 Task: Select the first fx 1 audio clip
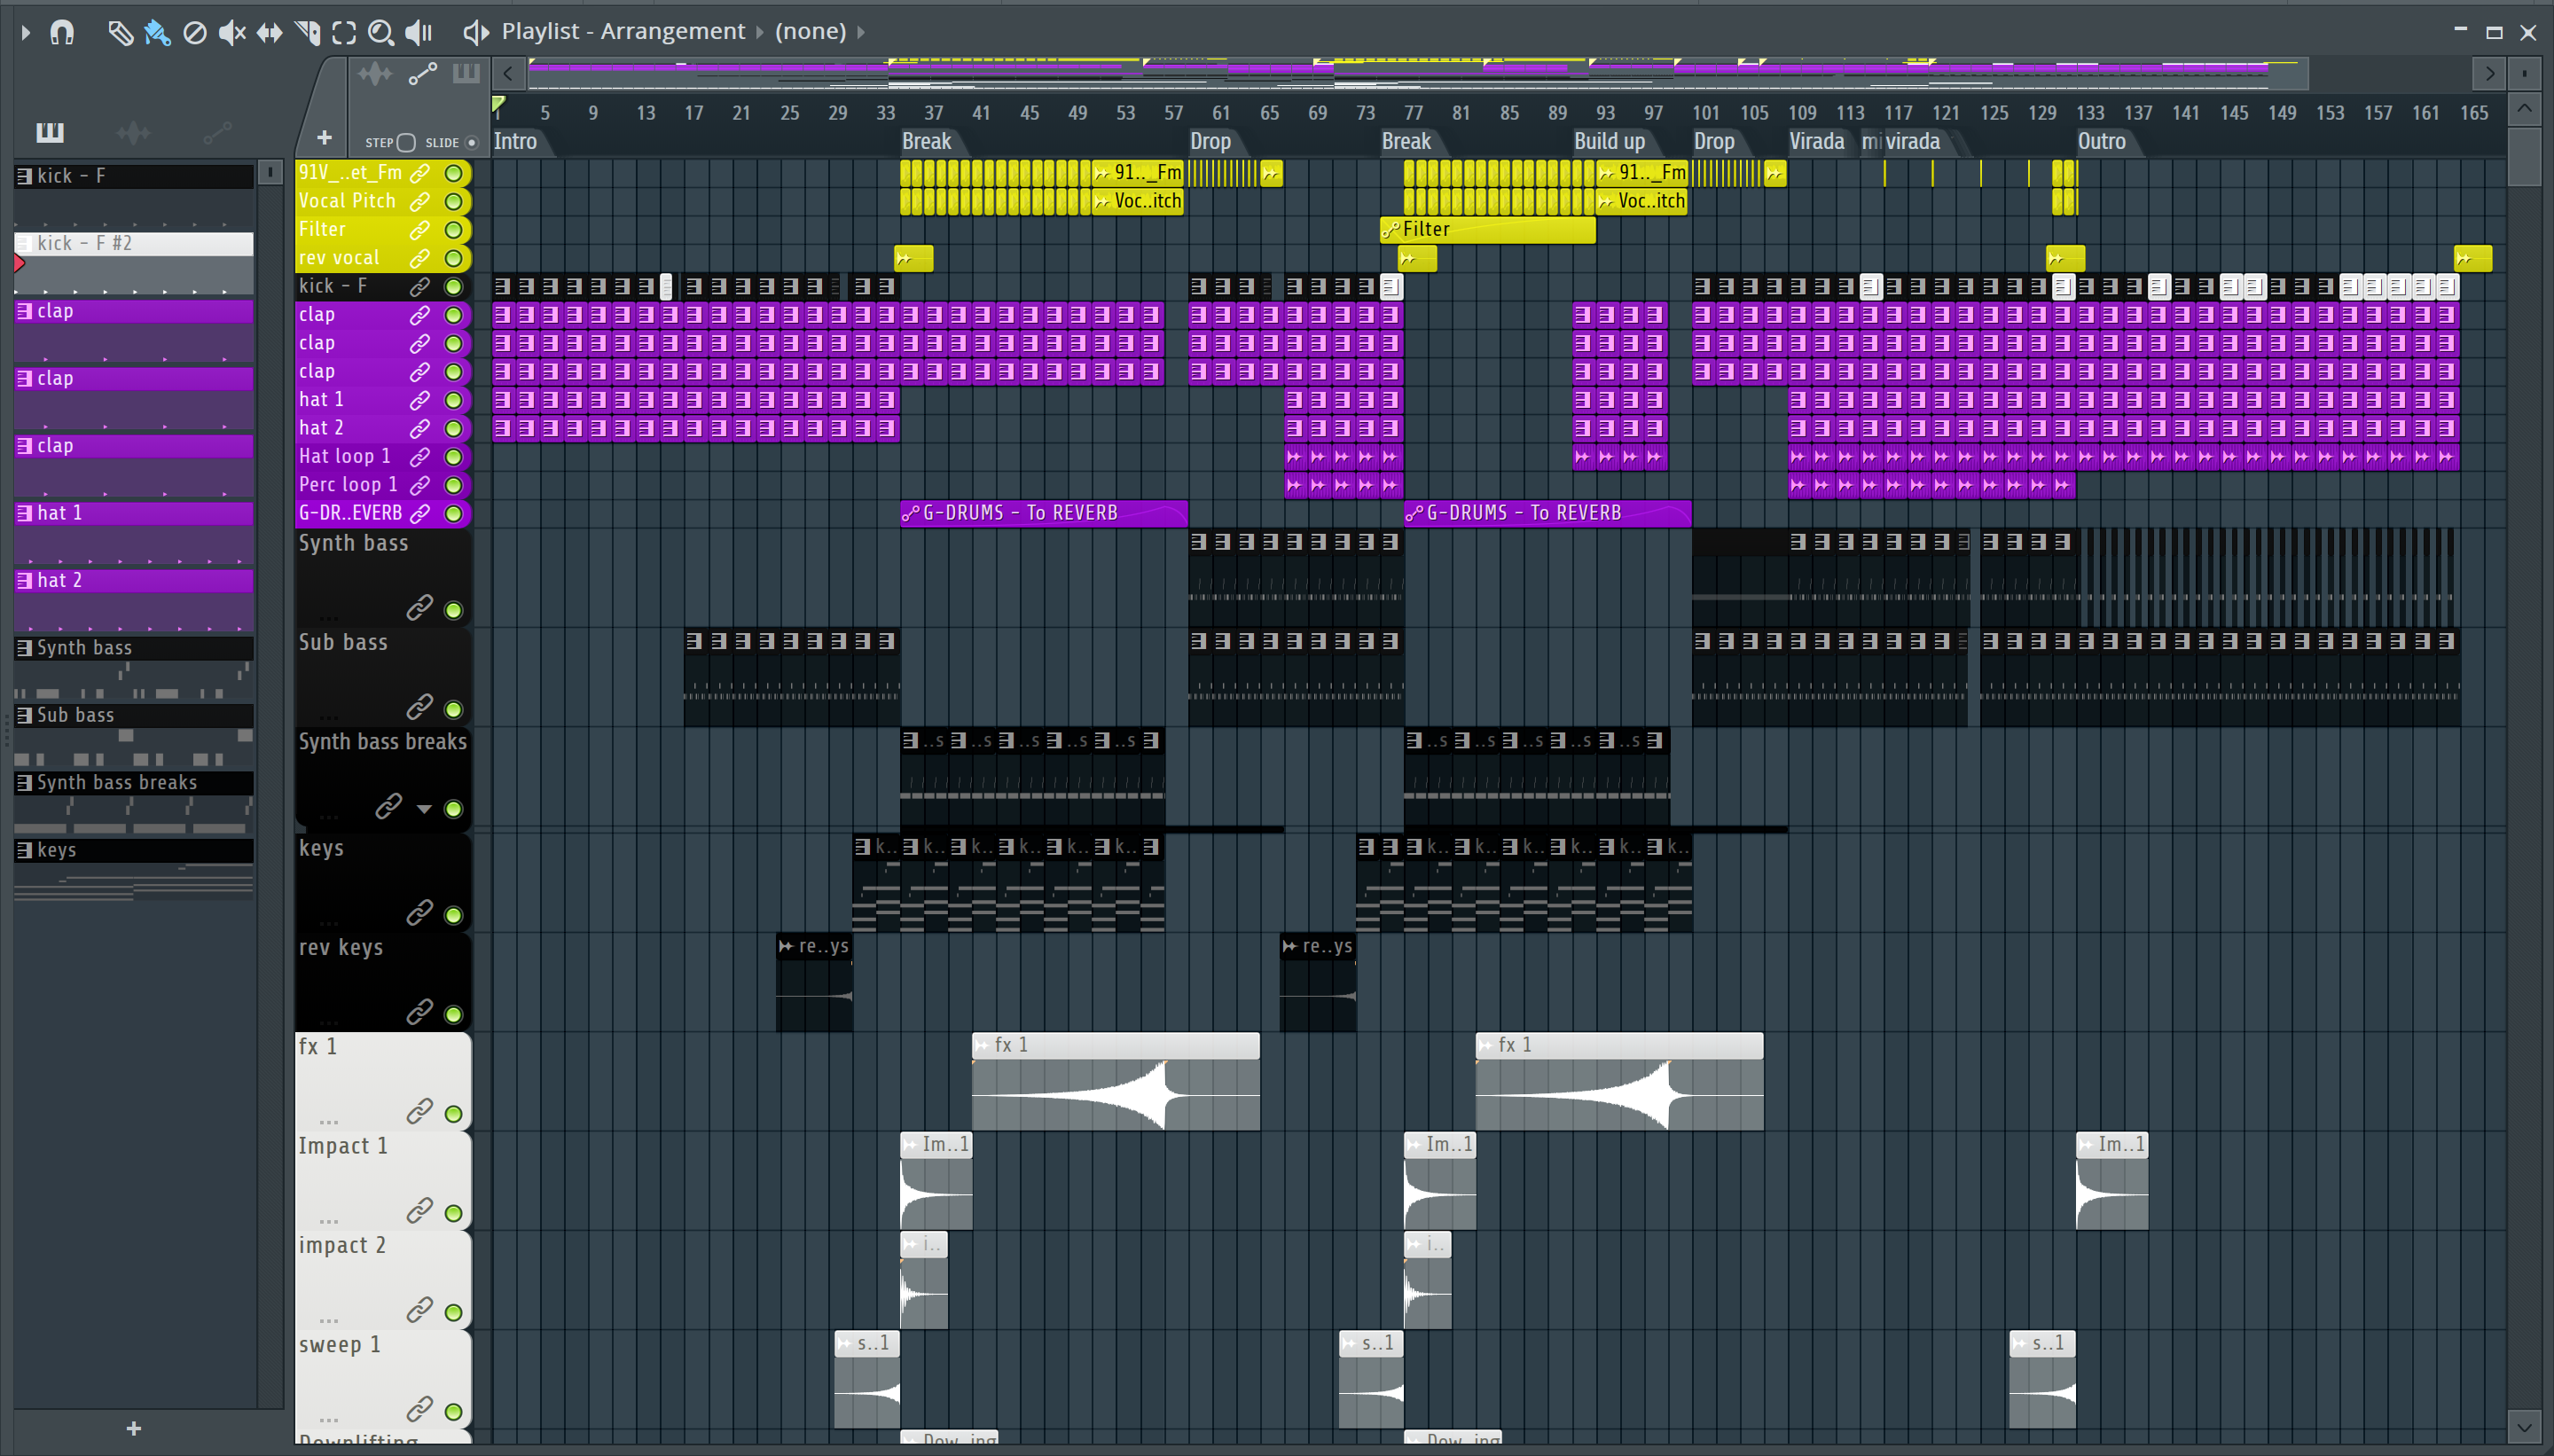[x=1116, y=1082]
